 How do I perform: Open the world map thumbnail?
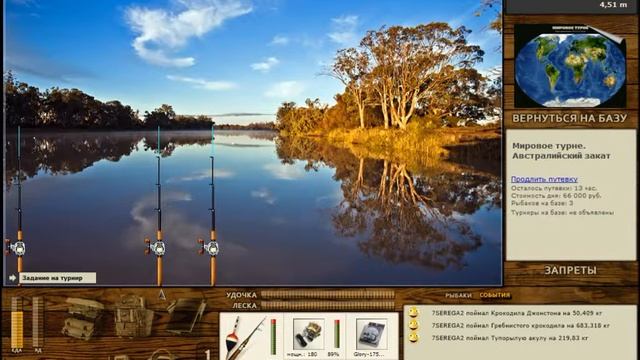(570, 66)
